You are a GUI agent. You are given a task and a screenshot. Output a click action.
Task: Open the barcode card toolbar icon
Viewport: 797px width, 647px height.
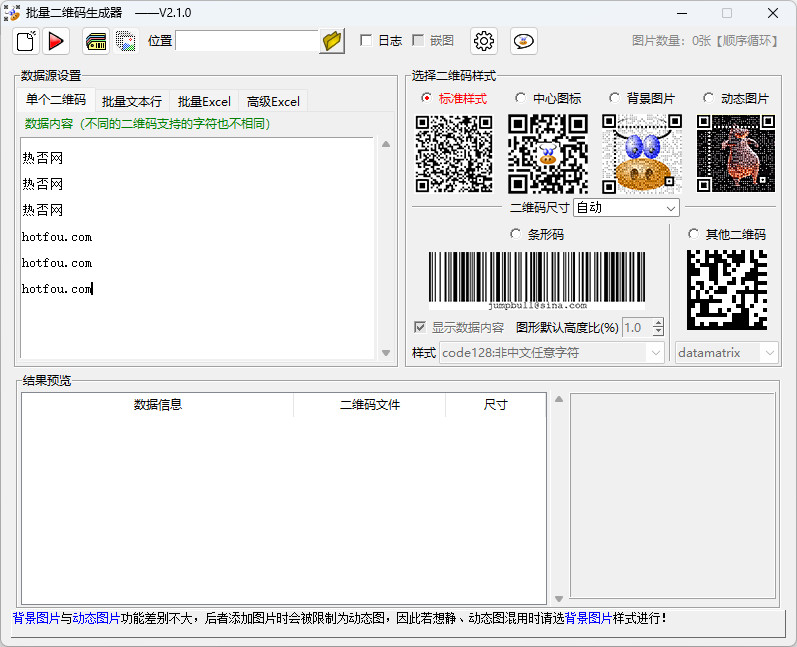(x=96, y=41)
